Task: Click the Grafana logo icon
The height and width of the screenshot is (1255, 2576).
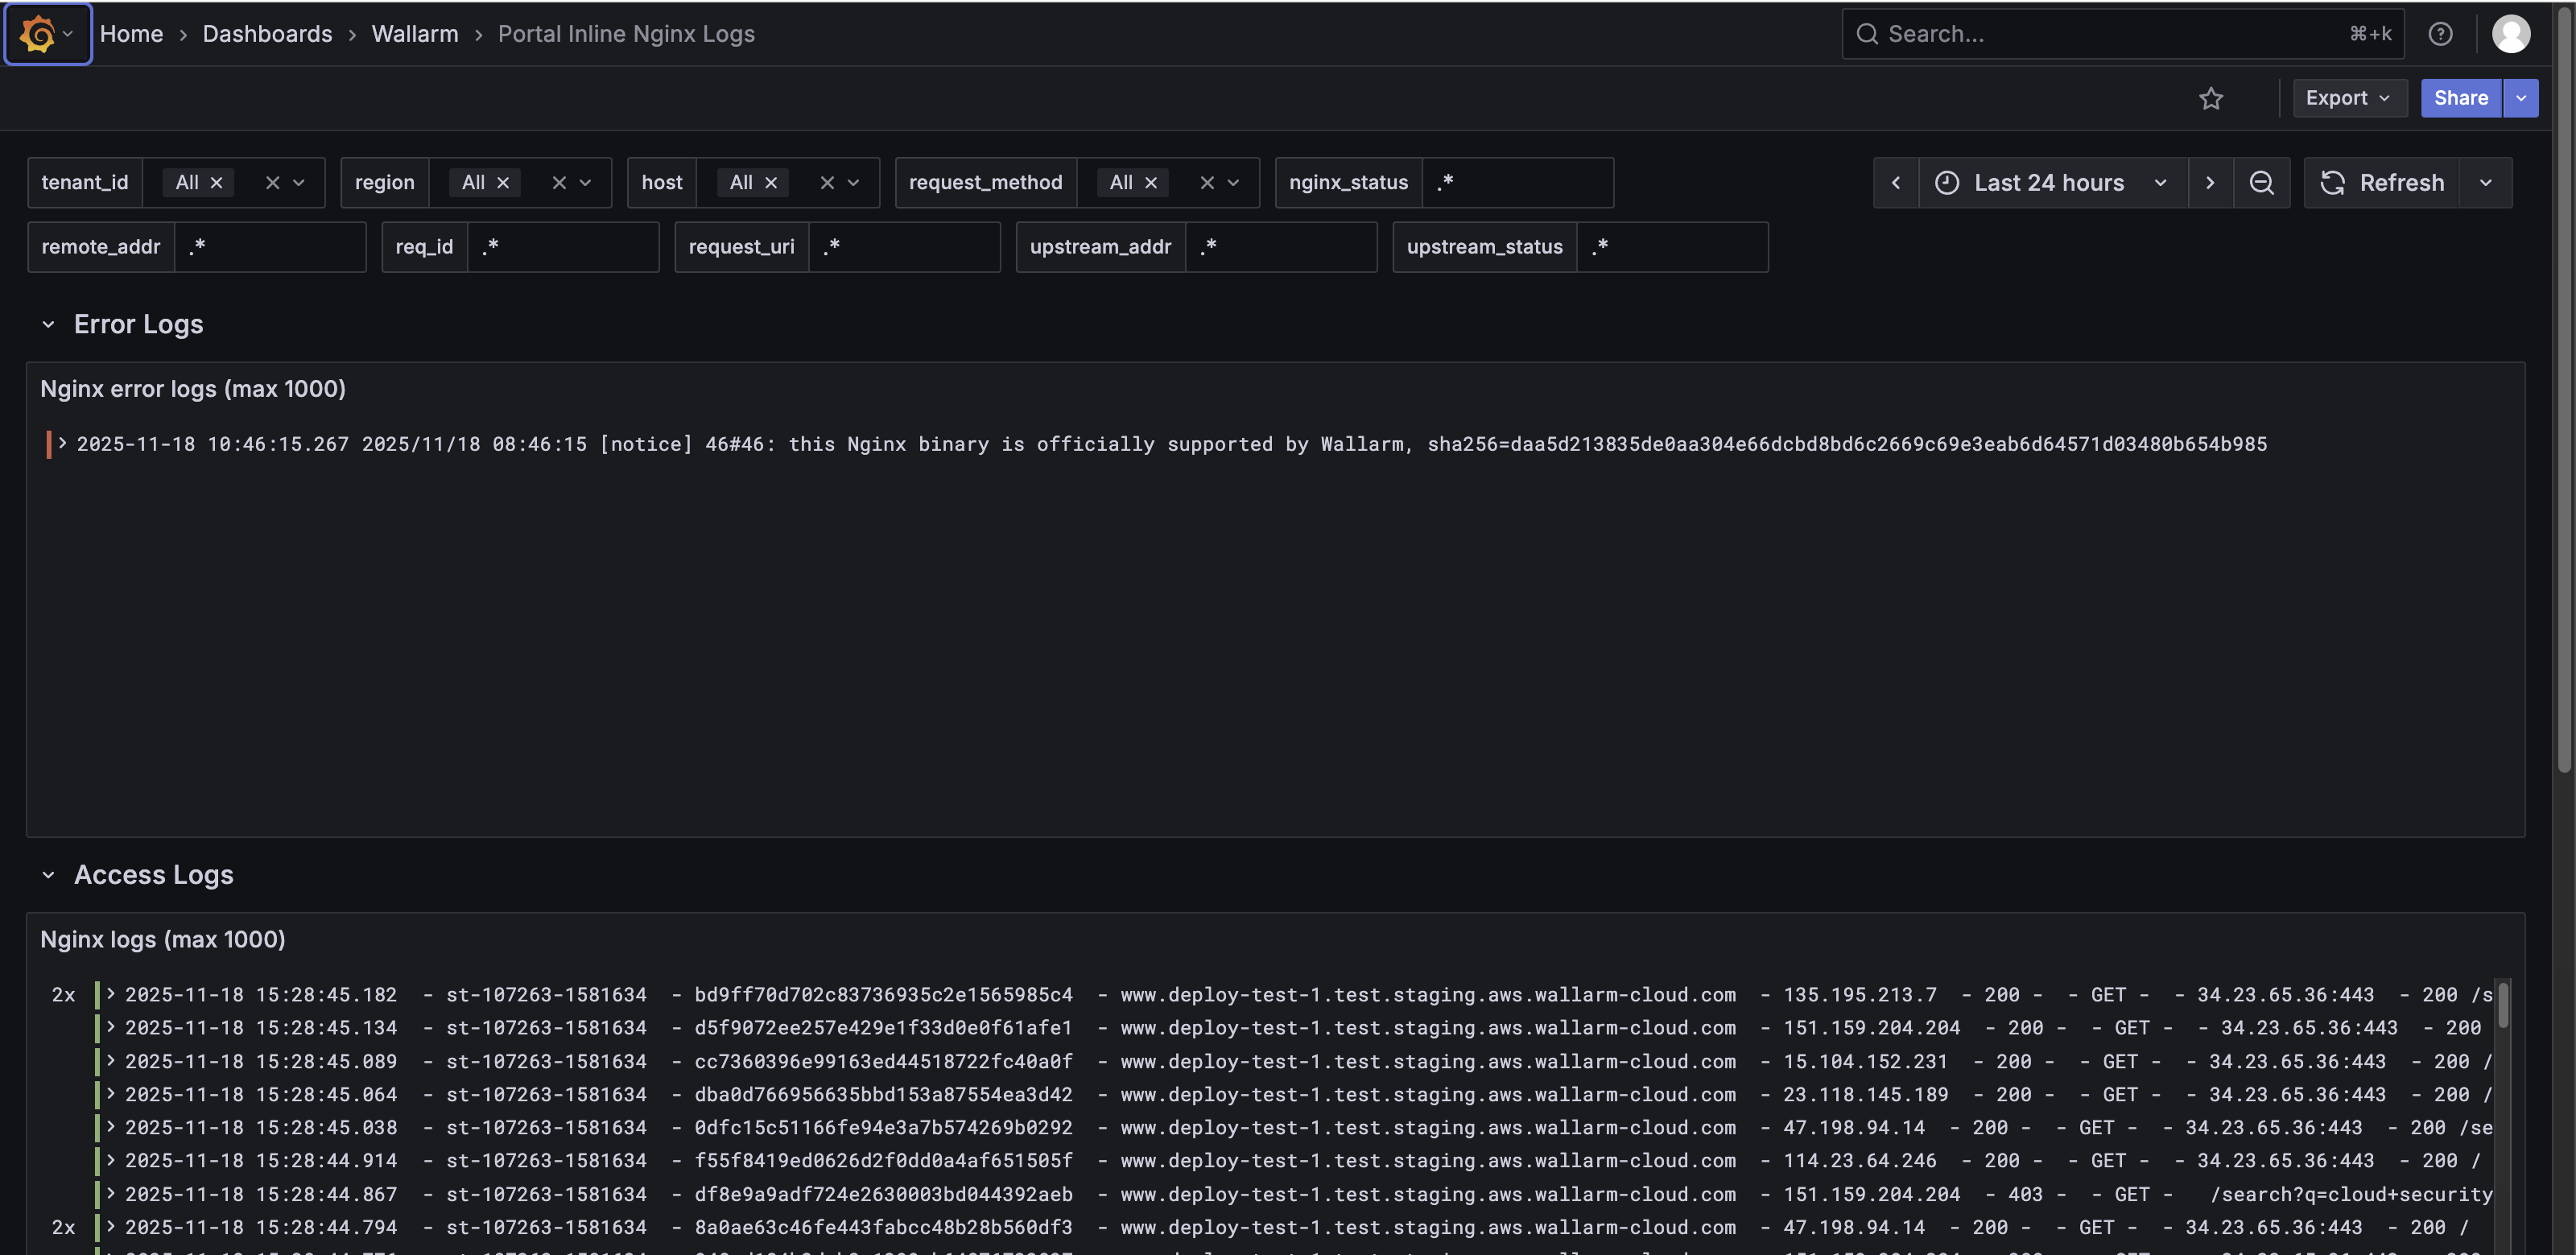Action: [38, 34]
